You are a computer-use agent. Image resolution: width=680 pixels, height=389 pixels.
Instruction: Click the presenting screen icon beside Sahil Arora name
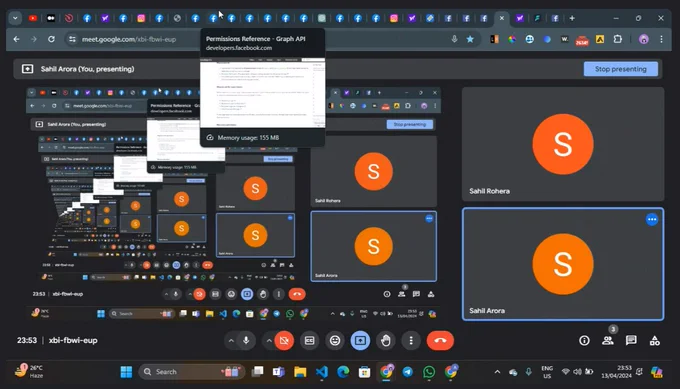click(x=27, y=69)
